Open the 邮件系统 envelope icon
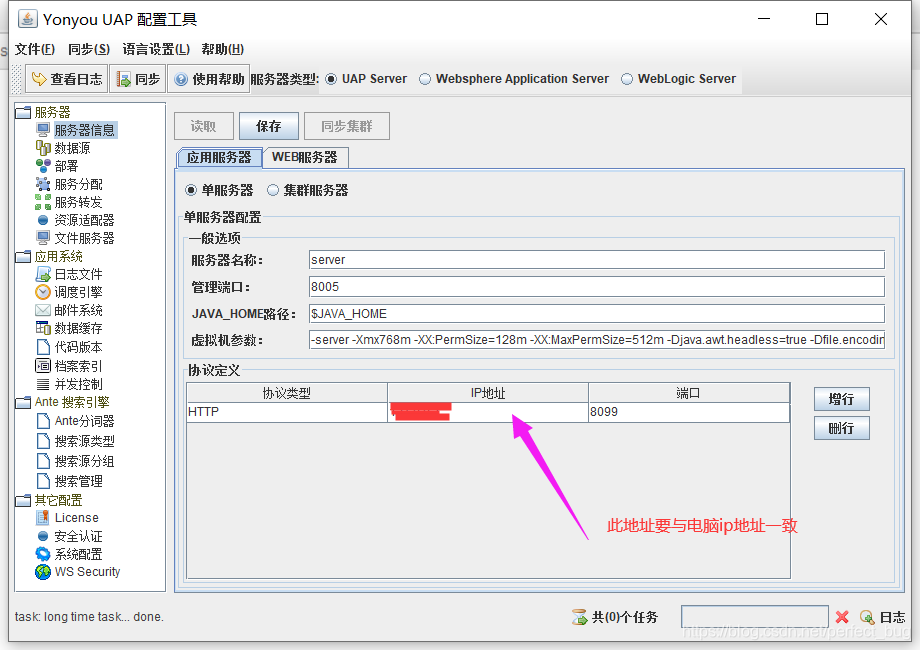 [43, 310]
